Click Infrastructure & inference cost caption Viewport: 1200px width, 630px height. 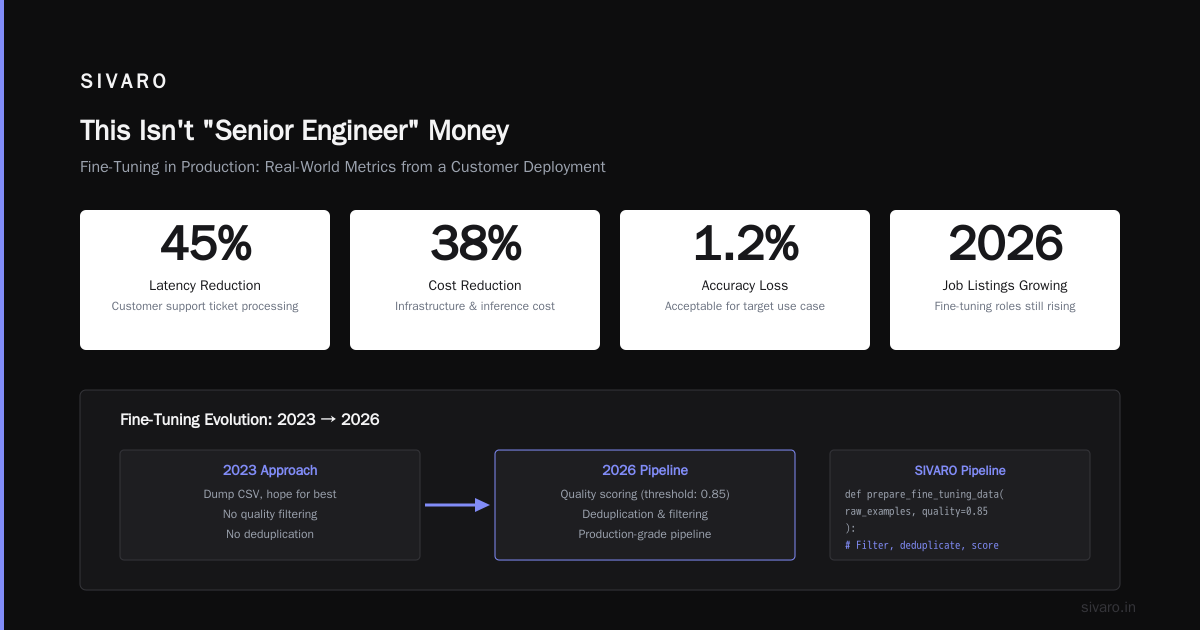coord(475,306)
